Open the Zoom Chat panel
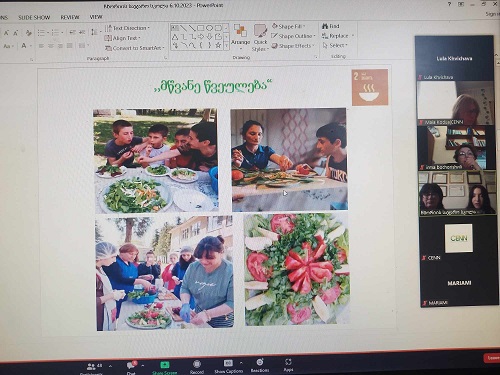The height and width of the screenshot is (375, 500). coord(131,367)
